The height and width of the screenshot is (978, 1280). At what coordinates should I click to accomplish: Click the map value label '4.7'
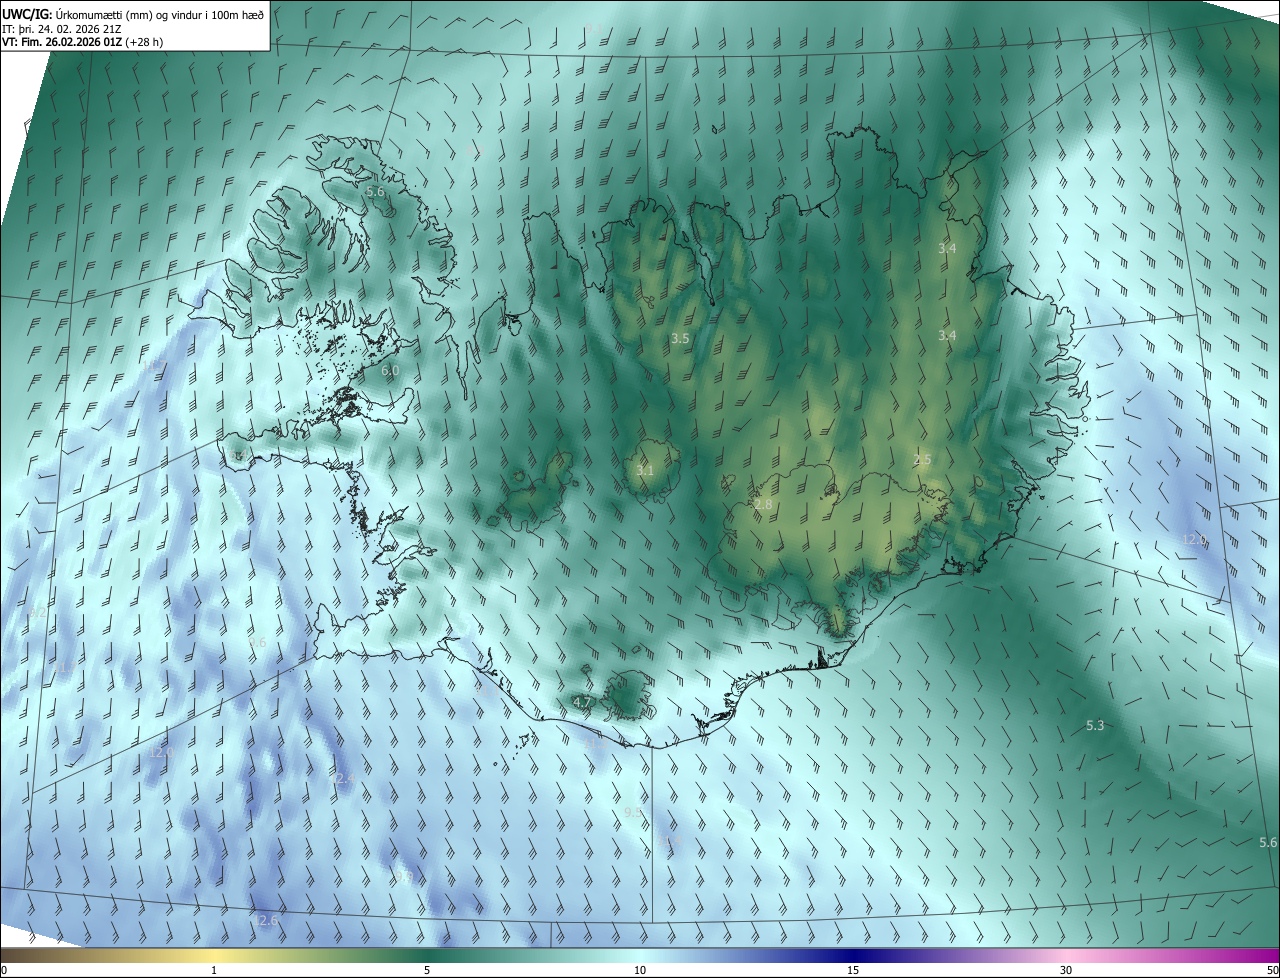[582, 702]
